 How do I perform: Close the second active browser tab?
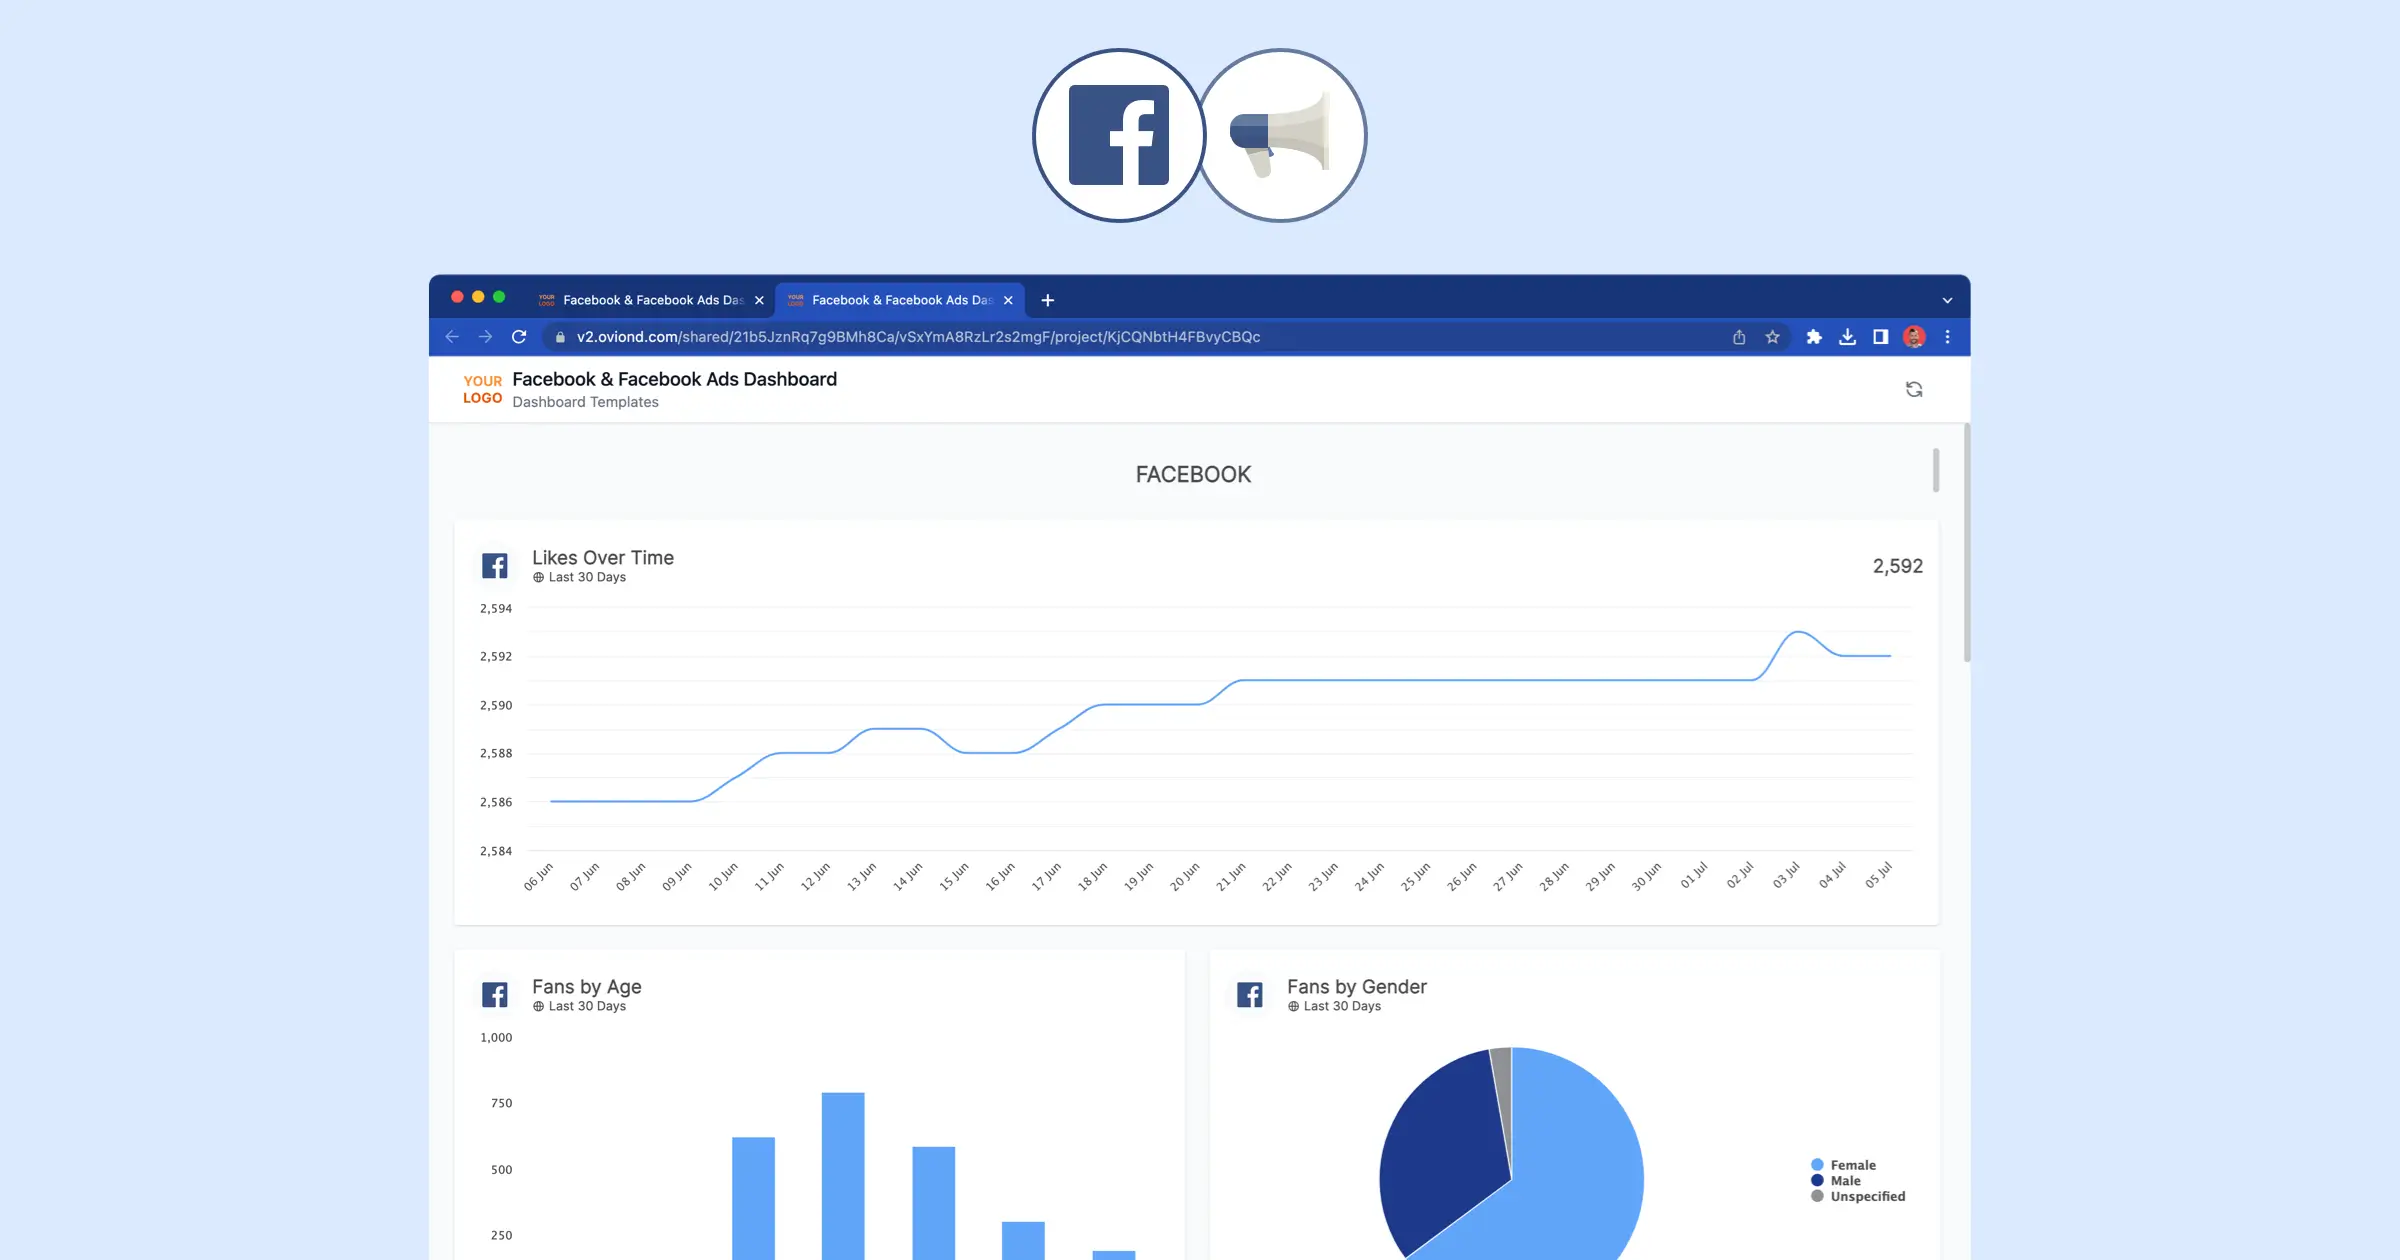[1008, 300]
